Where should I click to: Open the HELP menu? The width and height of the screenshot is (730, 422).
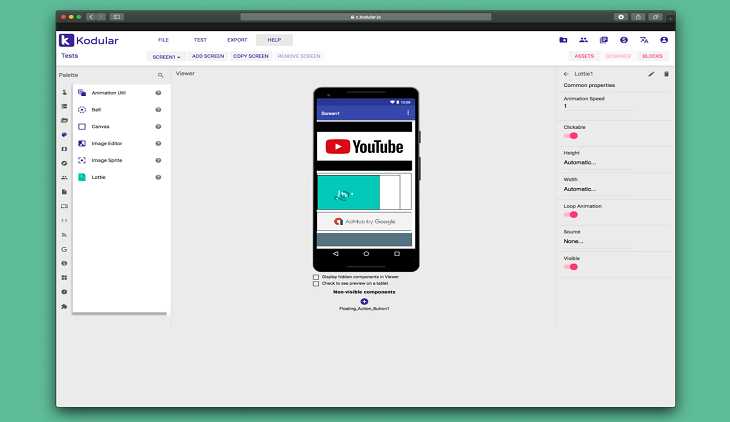(274, 40)
